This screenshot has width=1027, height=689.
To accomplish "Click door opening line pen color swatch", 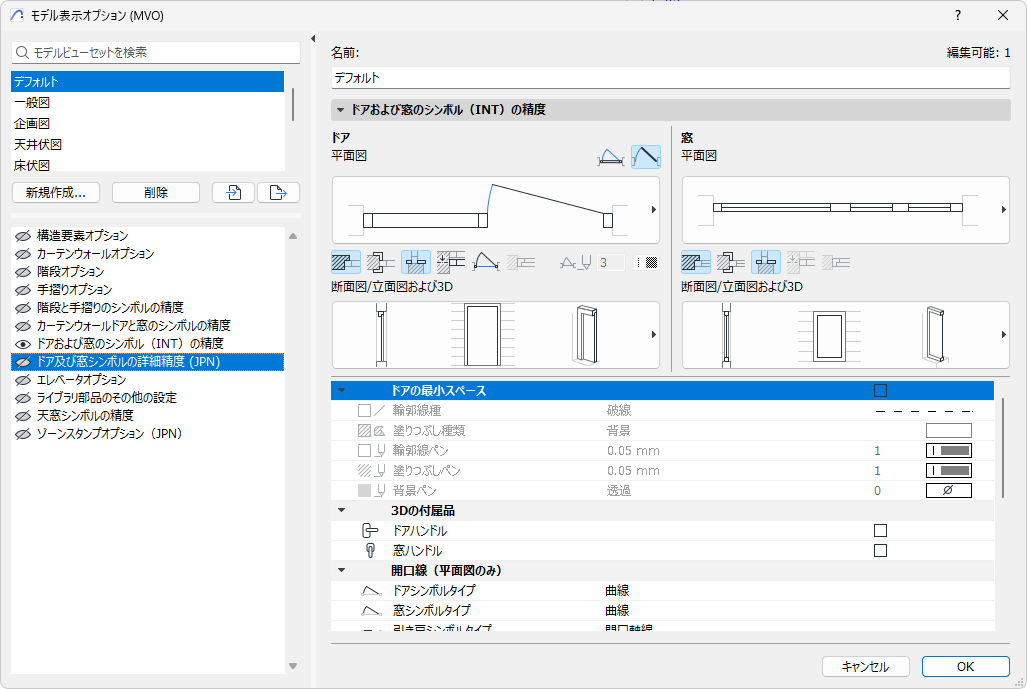I will click(x=646, y=263).
